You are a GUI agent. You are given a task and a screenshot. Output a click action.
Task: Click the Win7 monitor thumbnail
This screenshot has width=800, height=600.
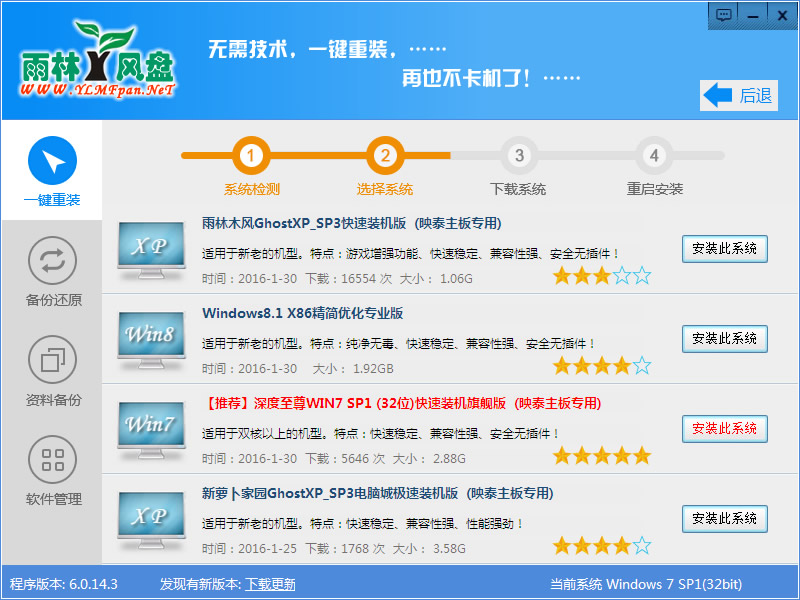[152, 430]
